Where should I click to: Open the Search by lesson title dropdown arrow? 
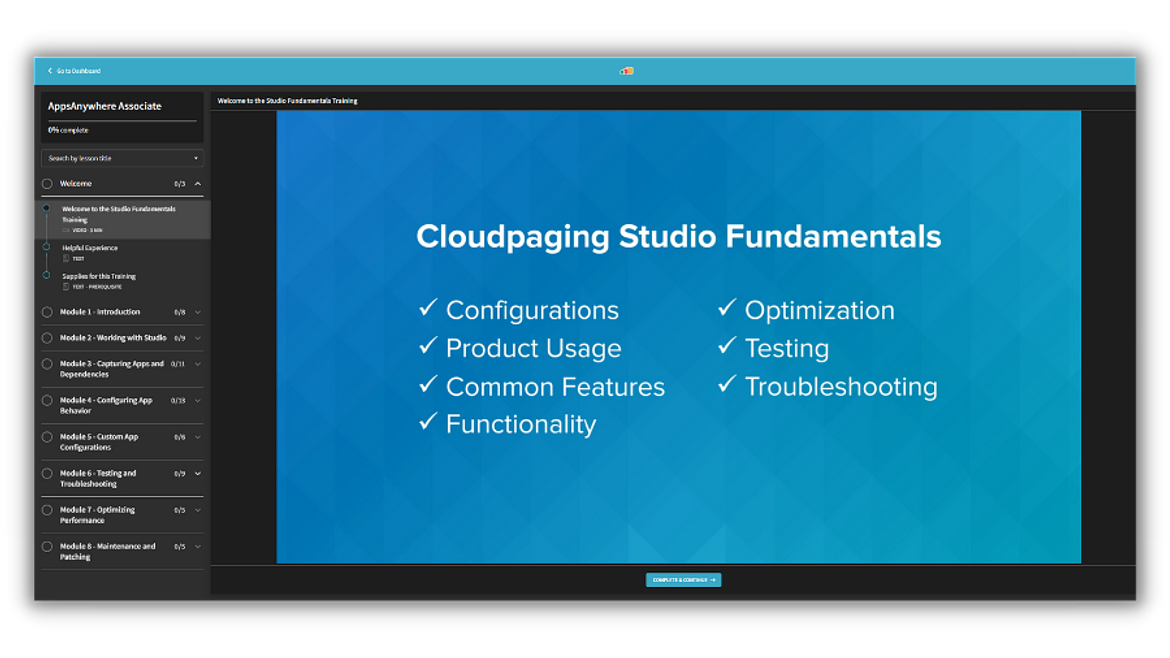[196, 158]
